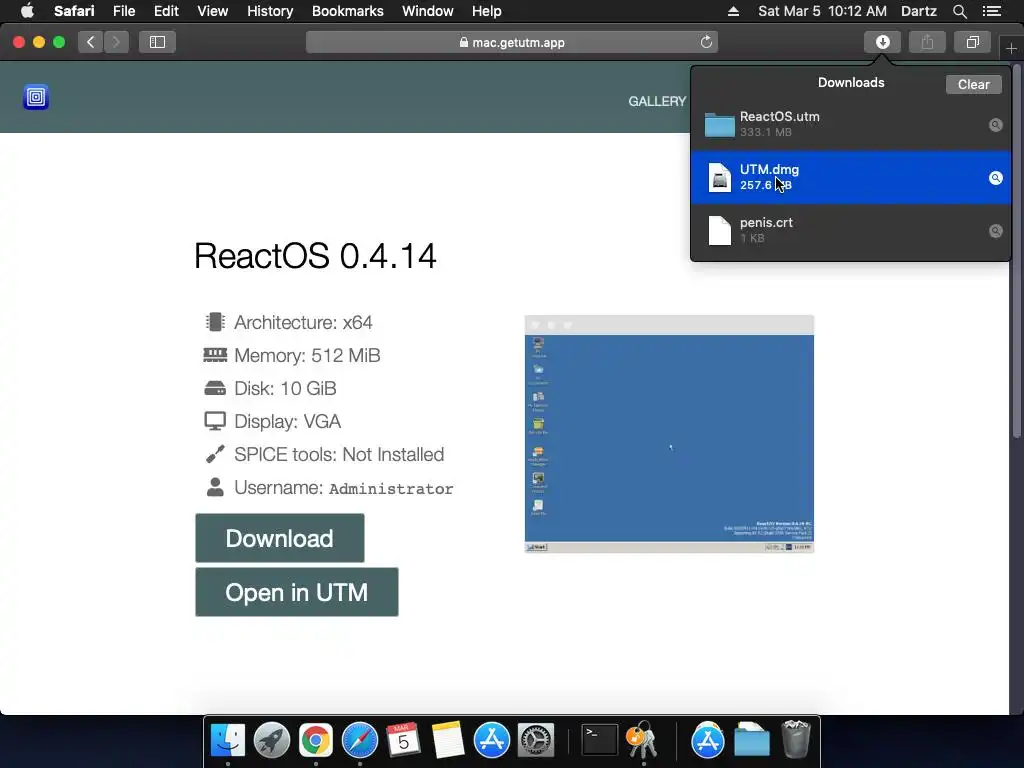
Task: Open Safari compass icon in Dock
Action: (360, 740)
